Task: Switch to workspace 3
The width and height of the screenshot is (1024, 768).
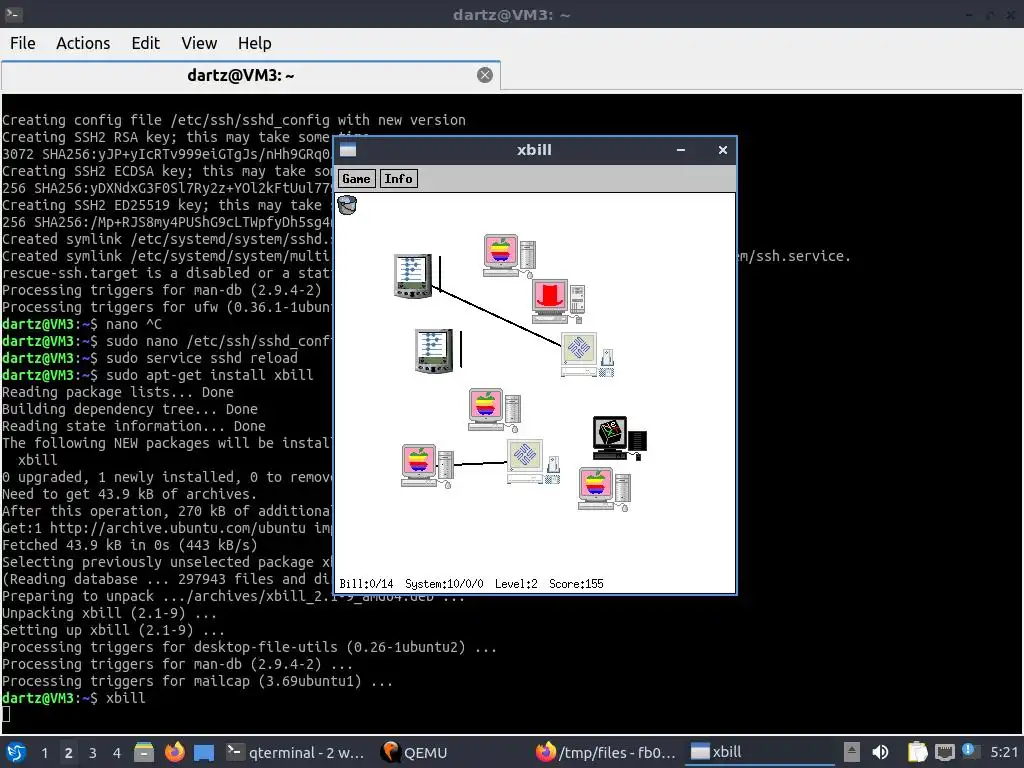Action: point(93,752)
